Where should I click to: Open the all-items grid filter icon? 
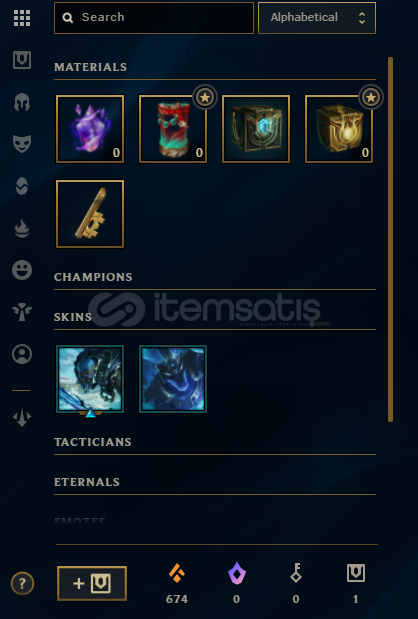click(22, 18)
